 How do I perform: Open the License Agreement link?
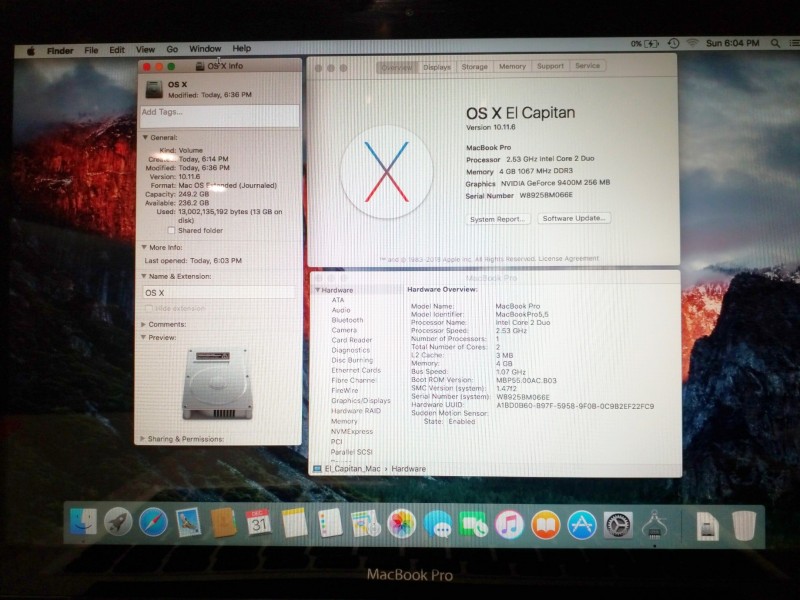click(x=568, y=259)
